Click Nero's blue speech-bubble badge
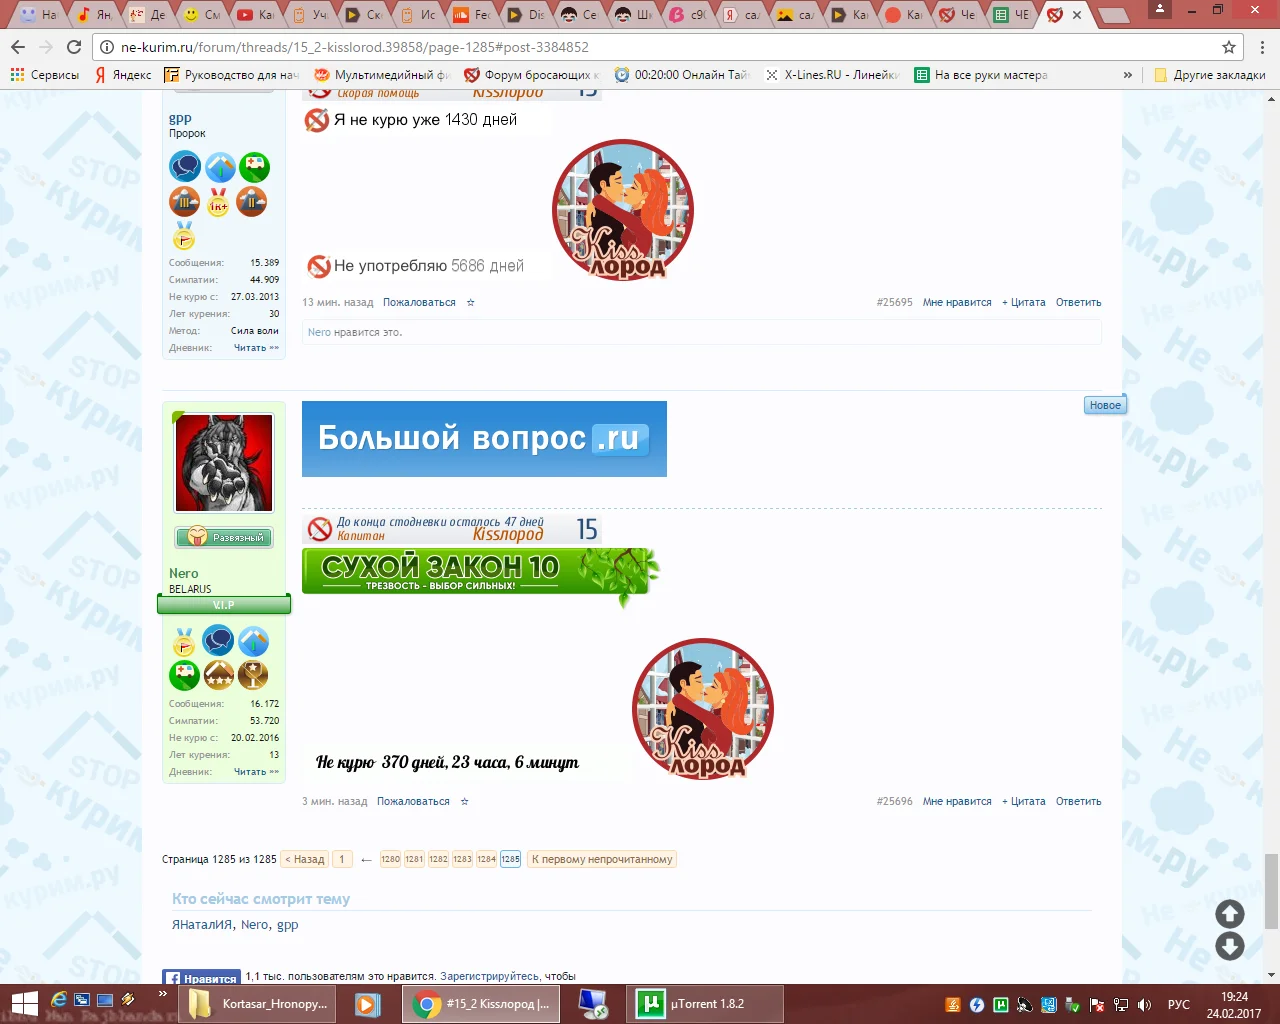The height and width of the screenshot is (1024, 1280). (x=218, y=641)
